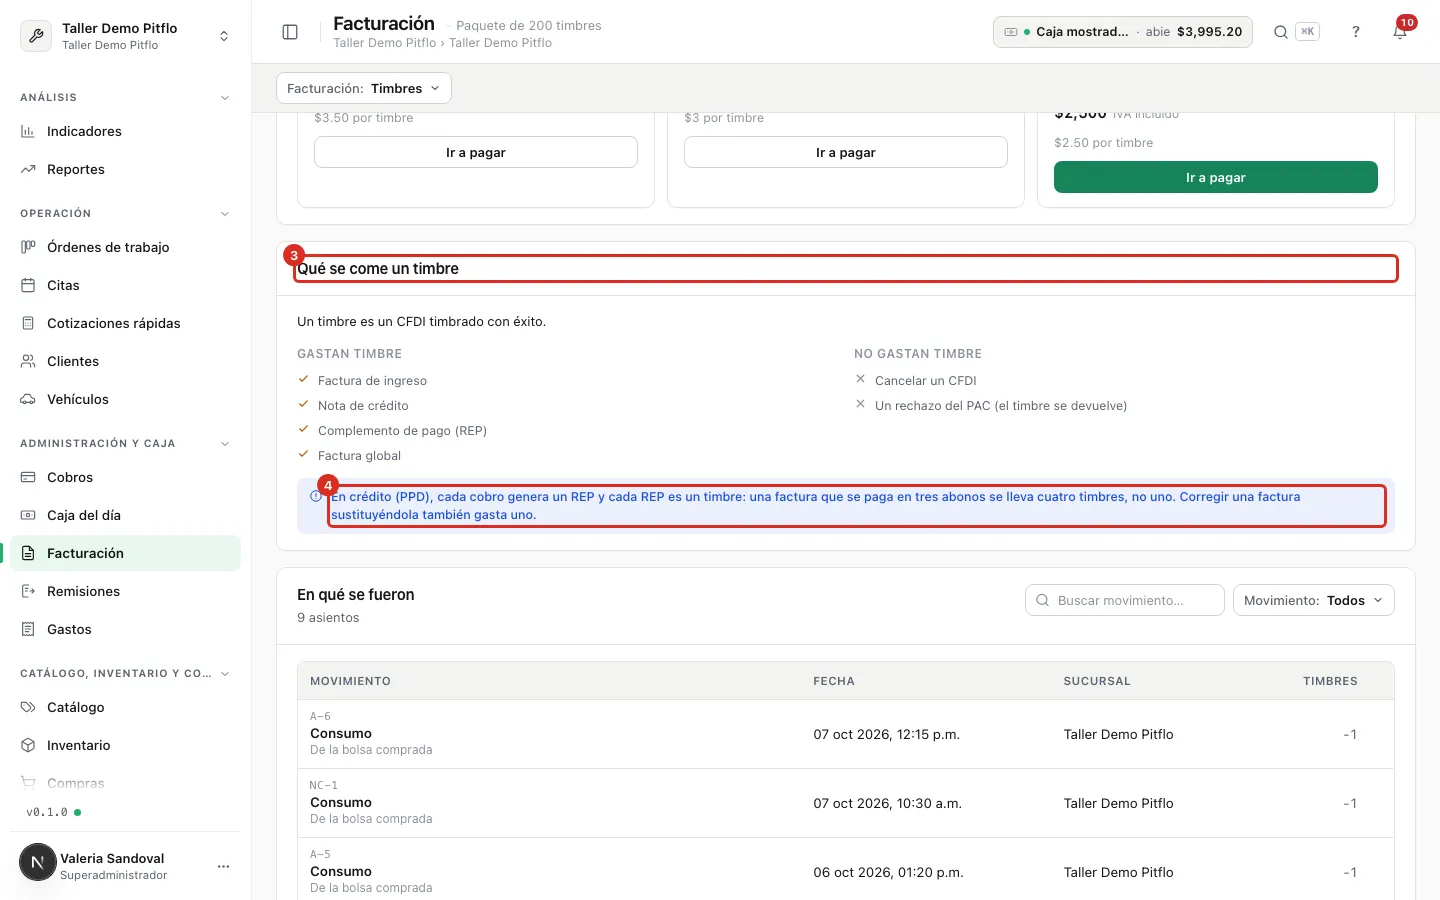Open the help question mark icon
Viewport: 1440px width, 900px height.
1356,32
